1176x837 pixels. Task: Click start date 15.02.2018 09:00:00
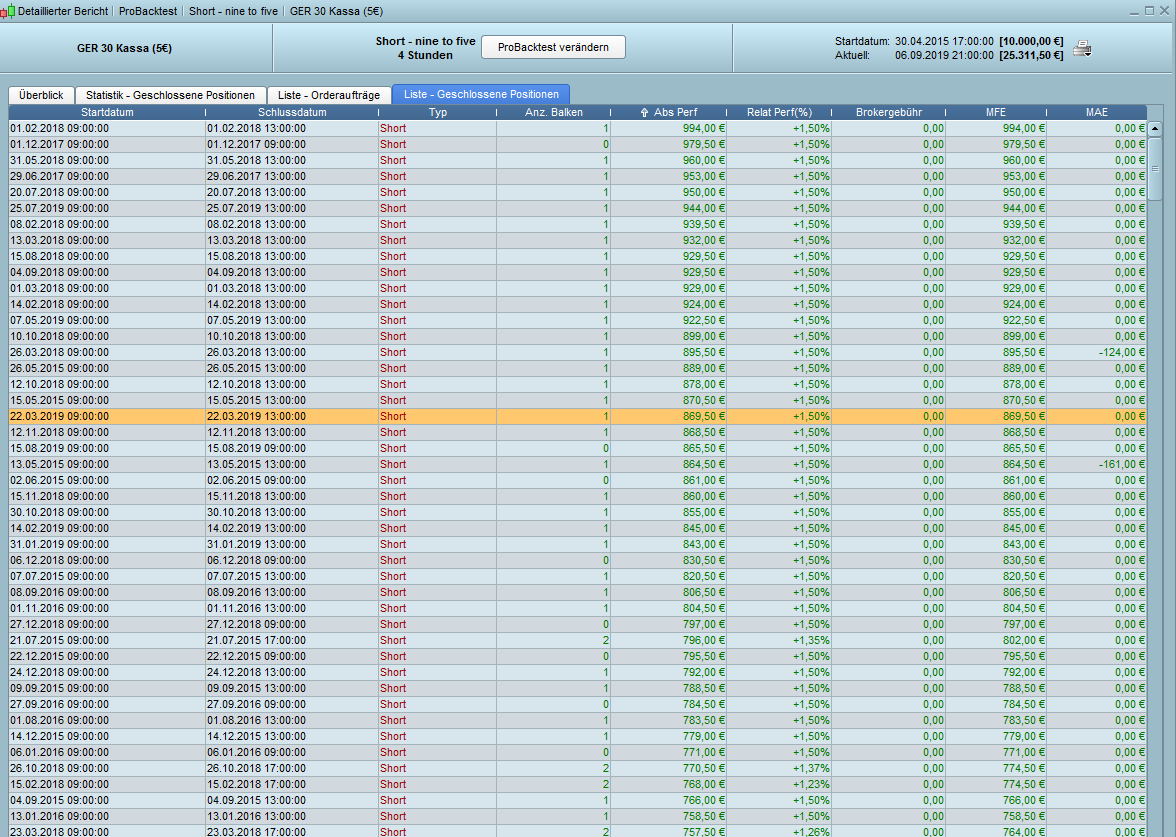[59, 784]
